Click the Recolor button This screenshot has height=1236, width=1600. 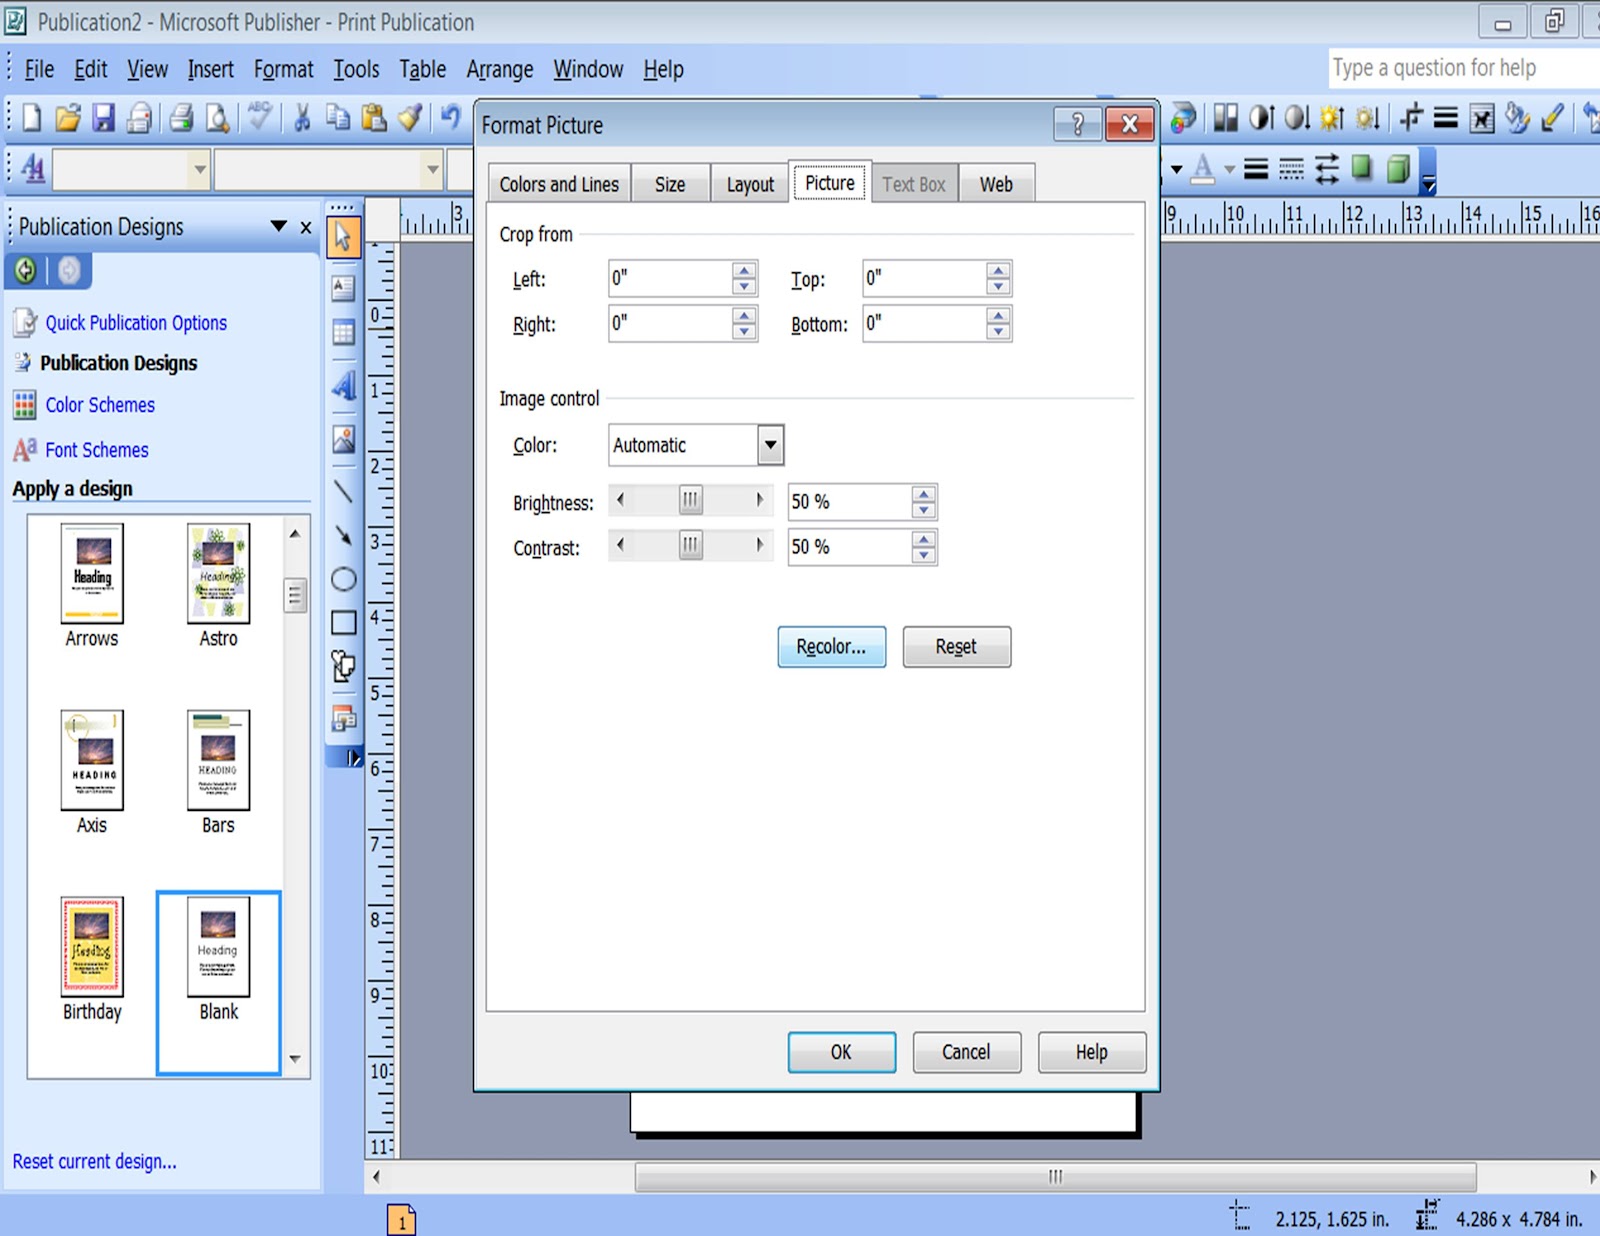[831, 647]
